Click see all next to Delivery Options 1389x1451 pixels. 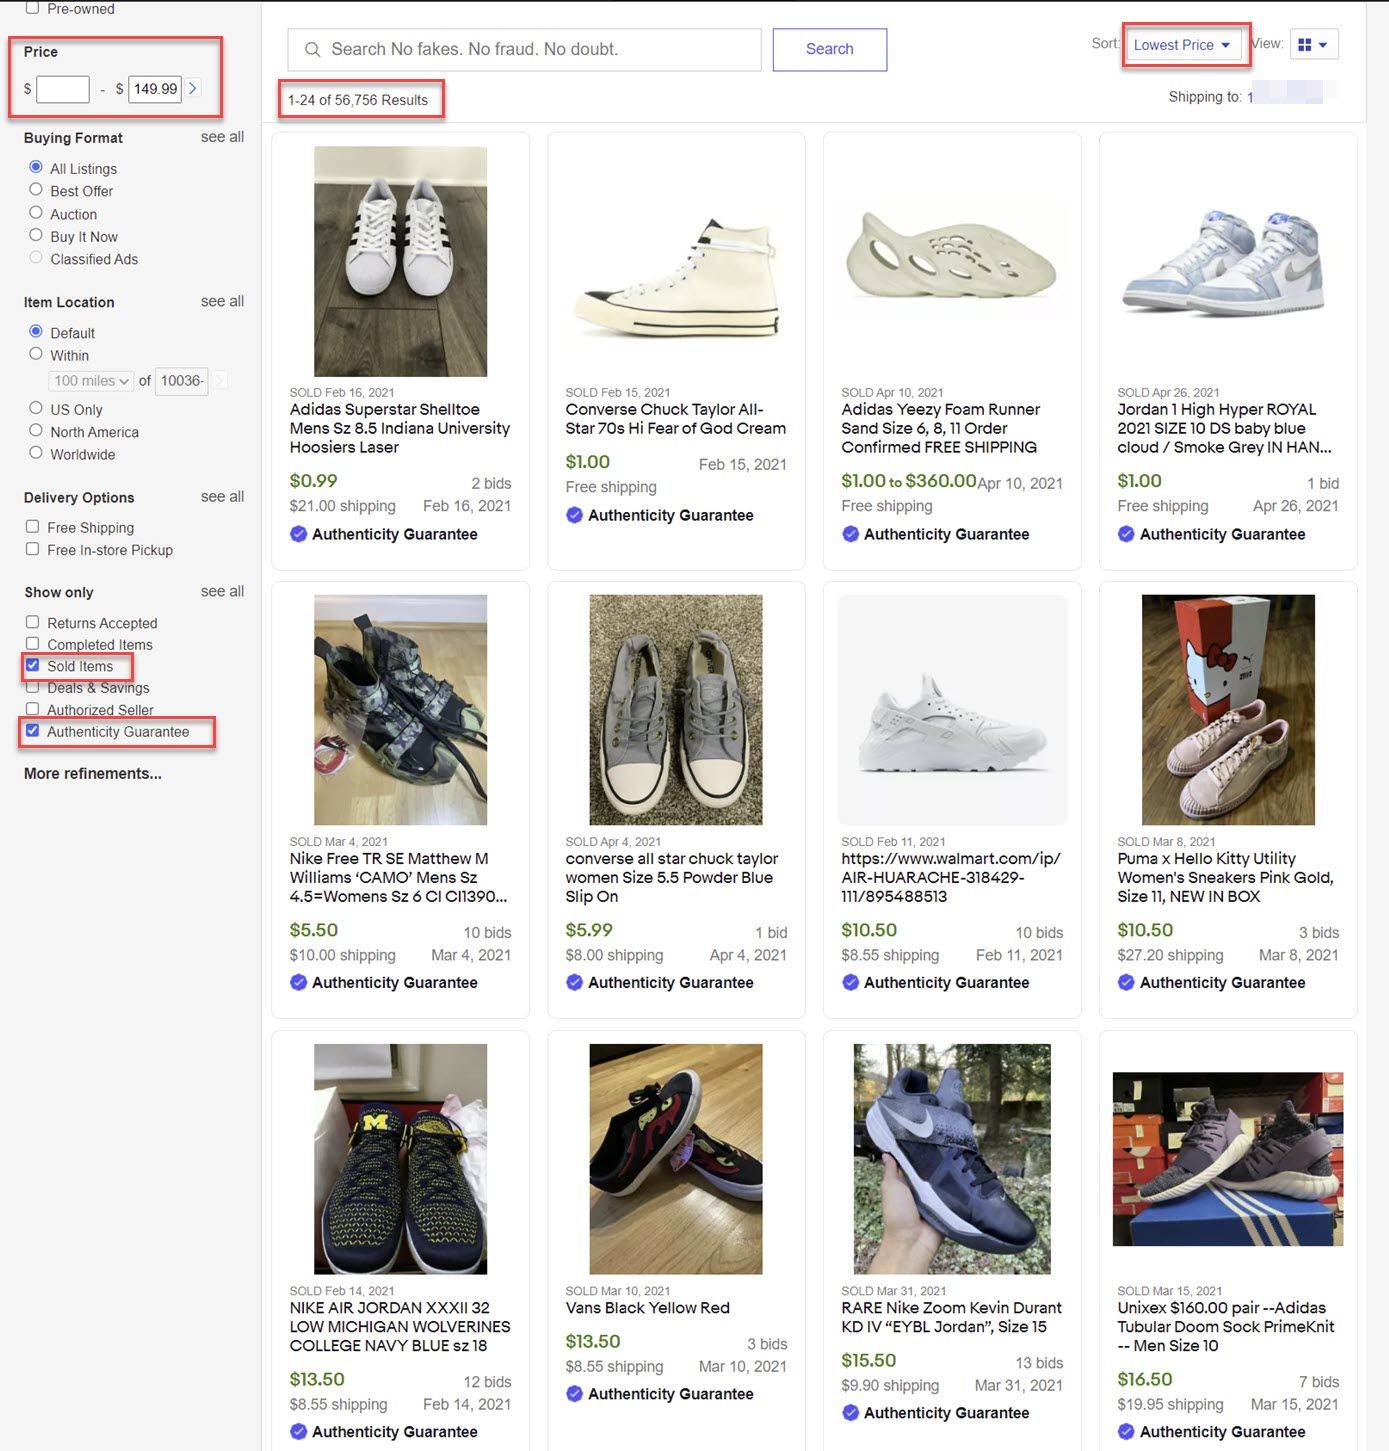[x=222, y=496]
